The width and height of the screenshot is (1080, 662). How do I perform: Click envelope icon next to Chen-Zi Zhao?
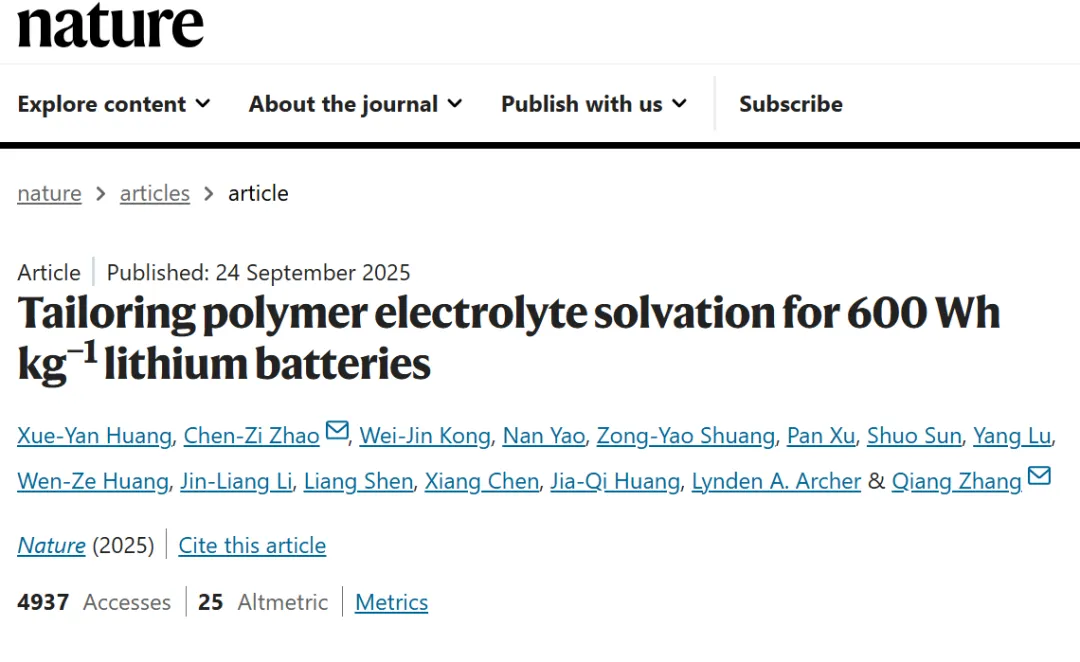(x=337, y=431)
